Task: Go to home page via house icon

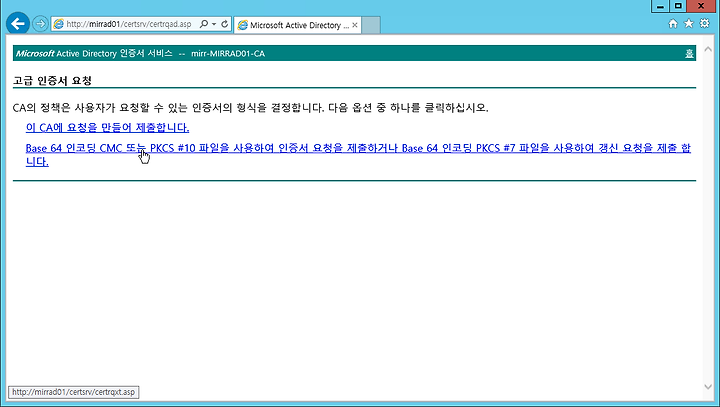Action: [x=673, y=23]
